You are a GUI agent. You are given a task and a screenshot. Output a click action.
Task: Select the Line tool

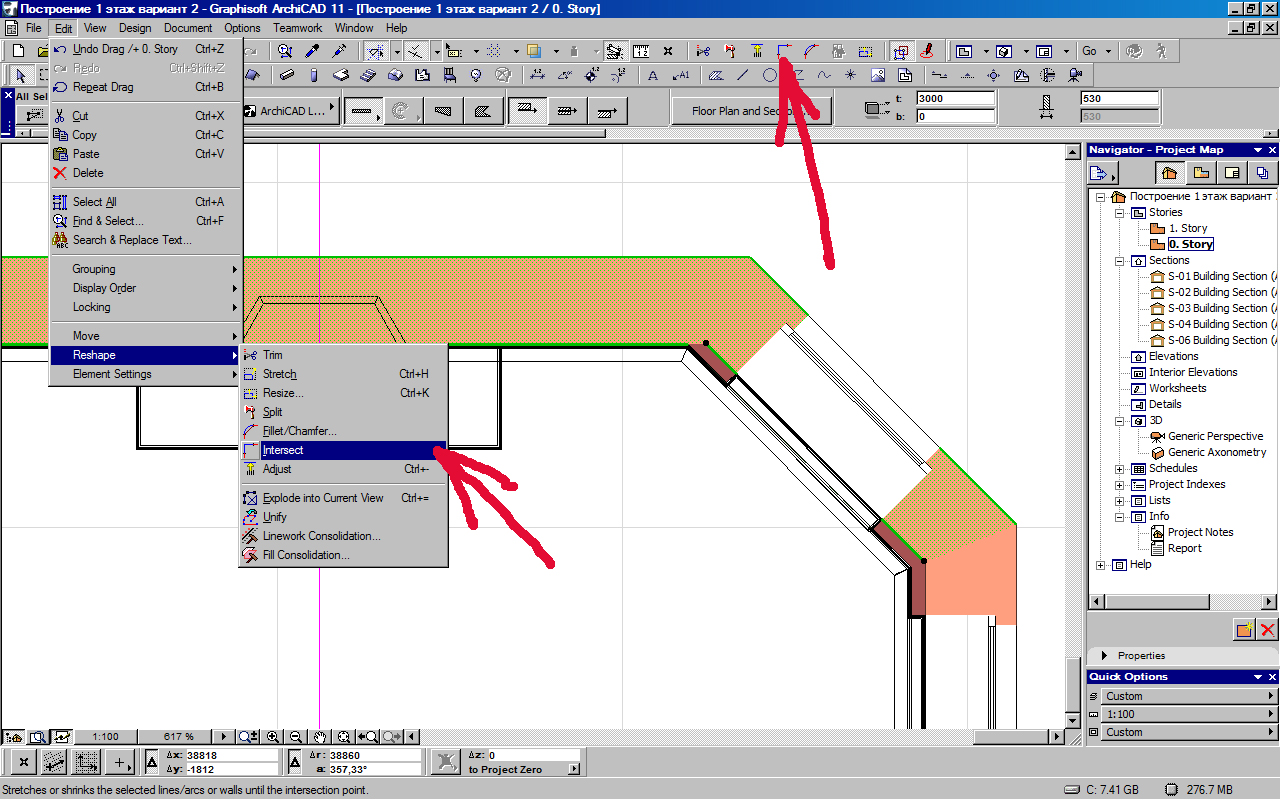(743, 75)
